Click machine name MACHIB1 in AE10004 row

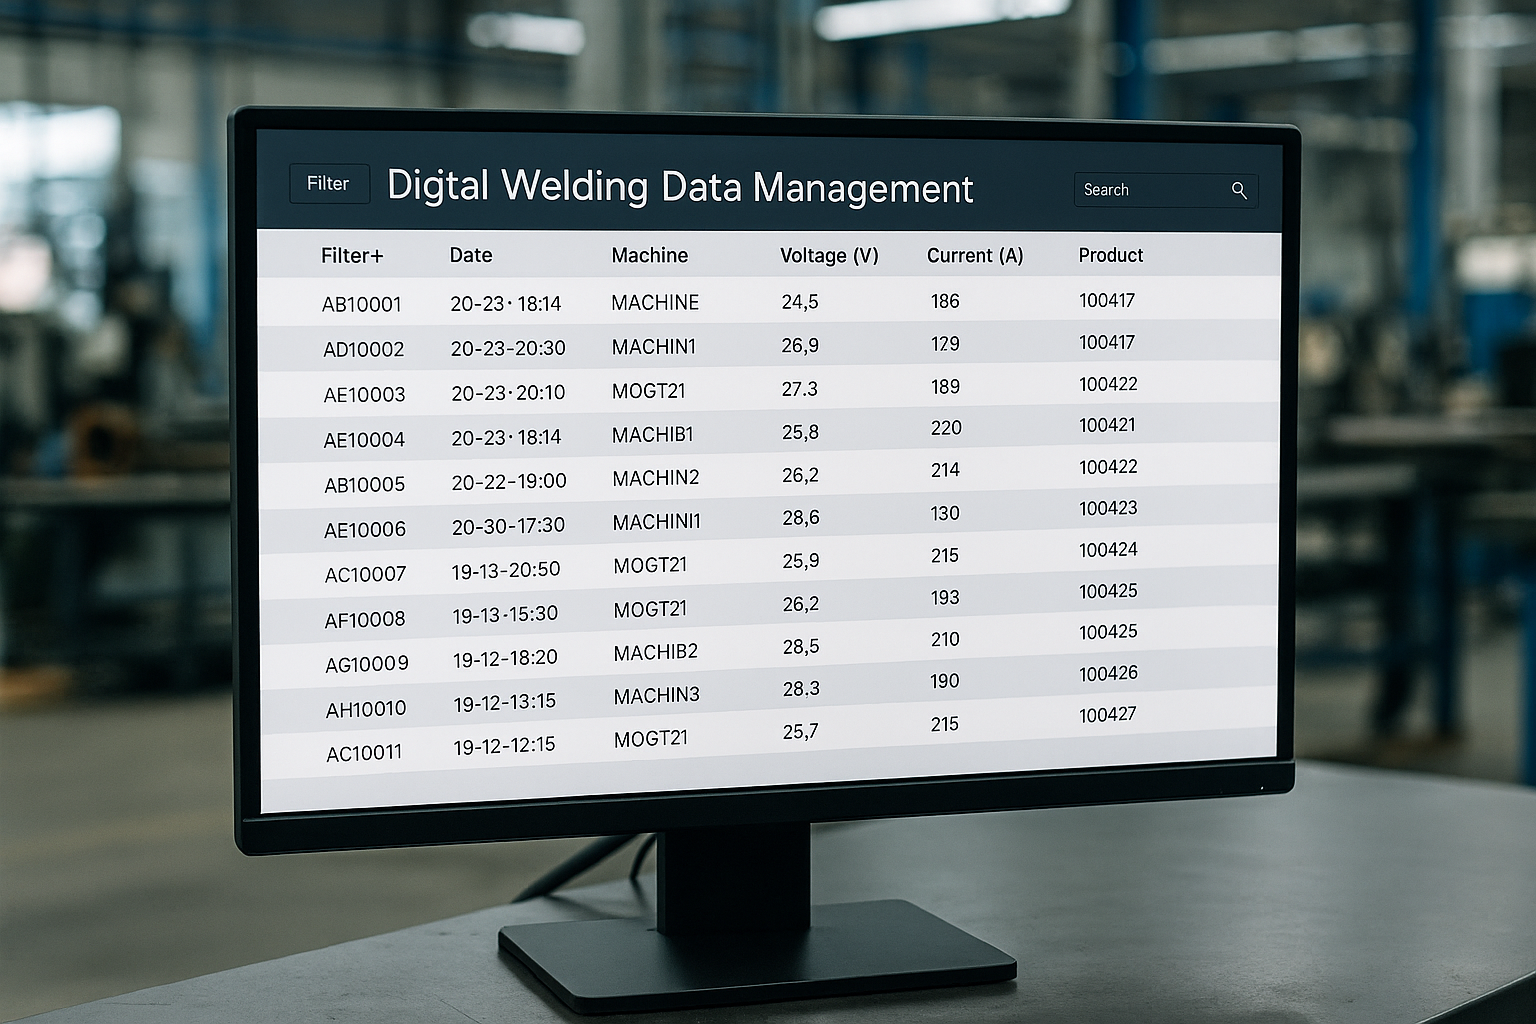pos(653,435)
